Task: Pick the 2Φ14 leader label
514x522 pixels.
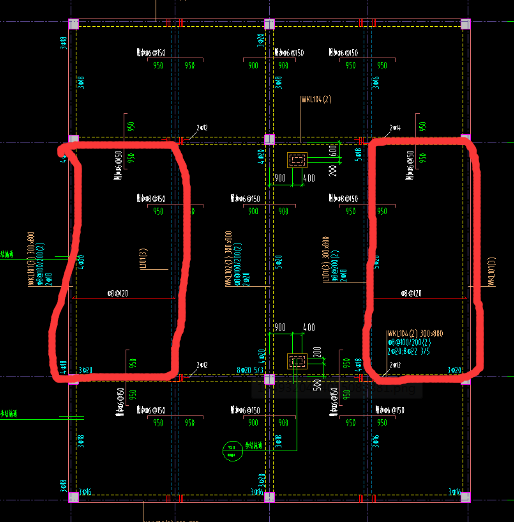Action: tap(395, 128)
